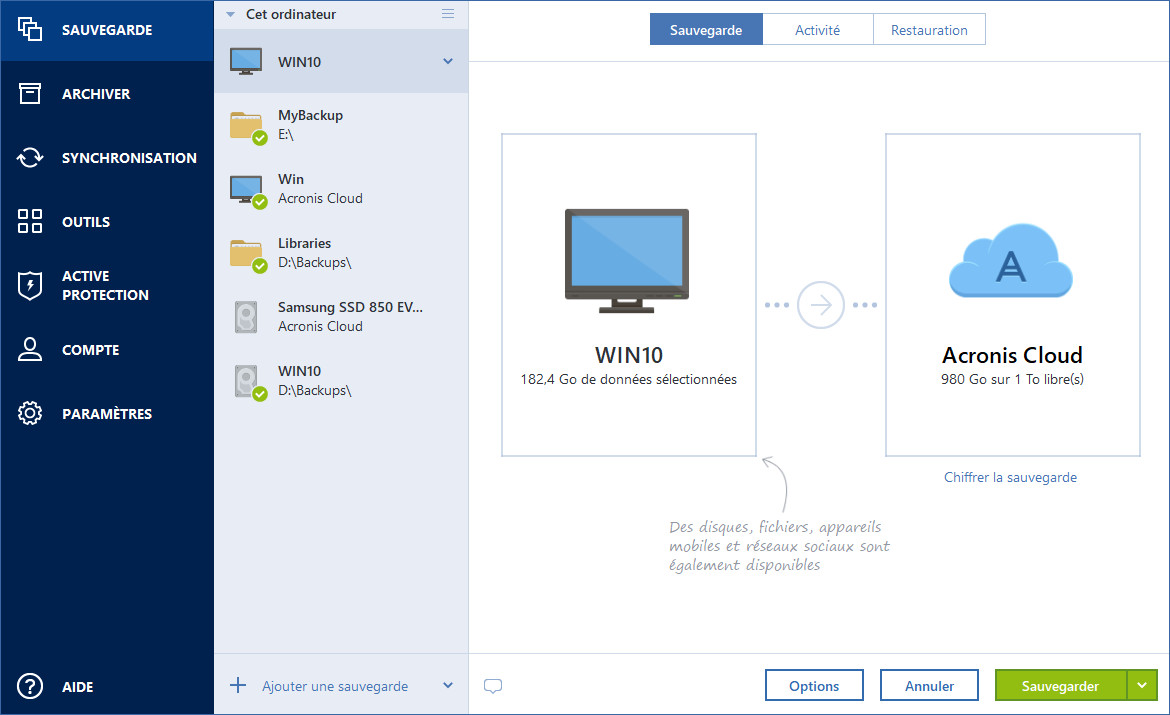Switch to the Activité tab

tap(817, 30)
